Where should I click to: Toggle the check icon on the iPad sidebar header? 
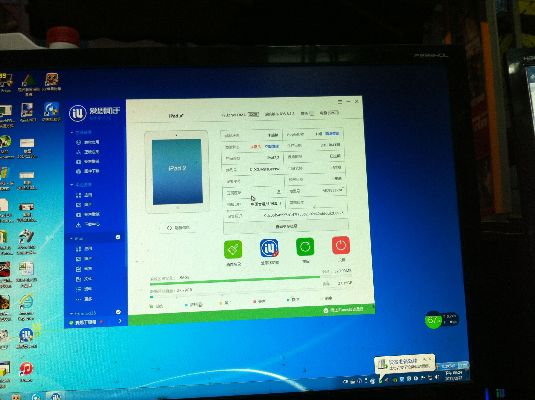(118, 237)
